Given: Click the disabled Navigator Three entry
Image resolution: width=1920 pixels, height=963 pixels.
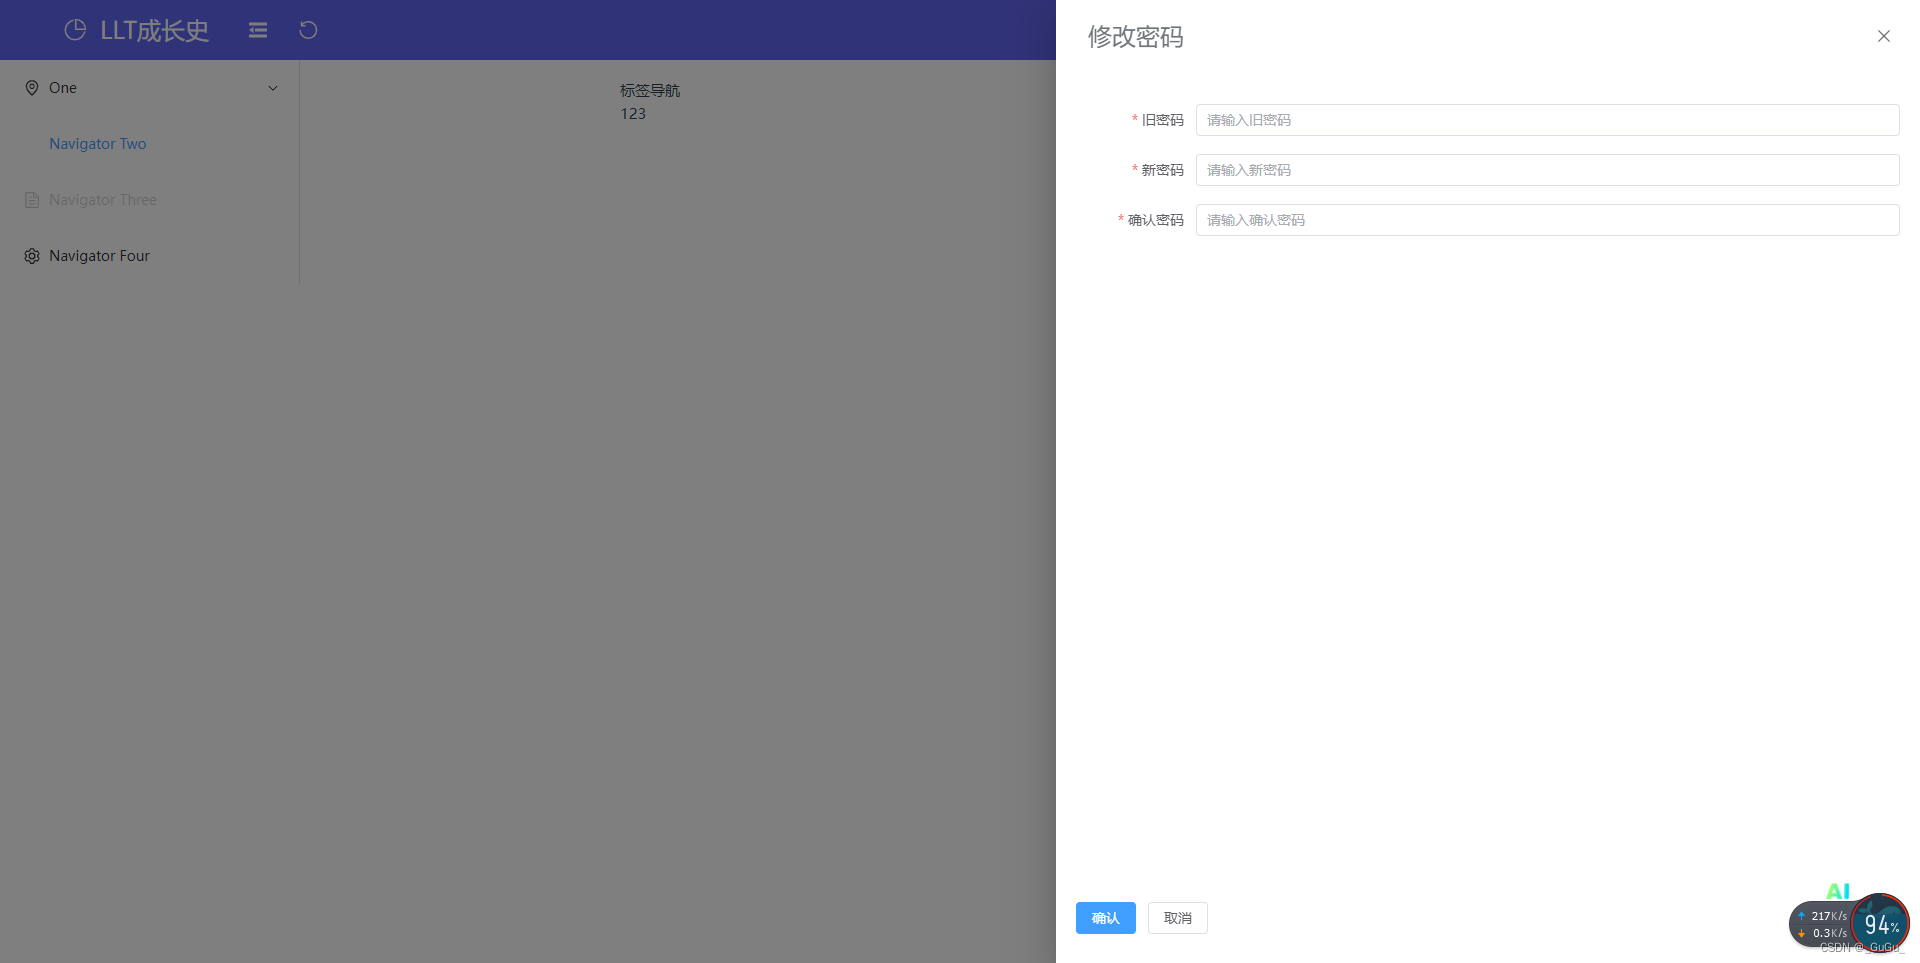Looking at the screenshot, I should click(102, 199).
